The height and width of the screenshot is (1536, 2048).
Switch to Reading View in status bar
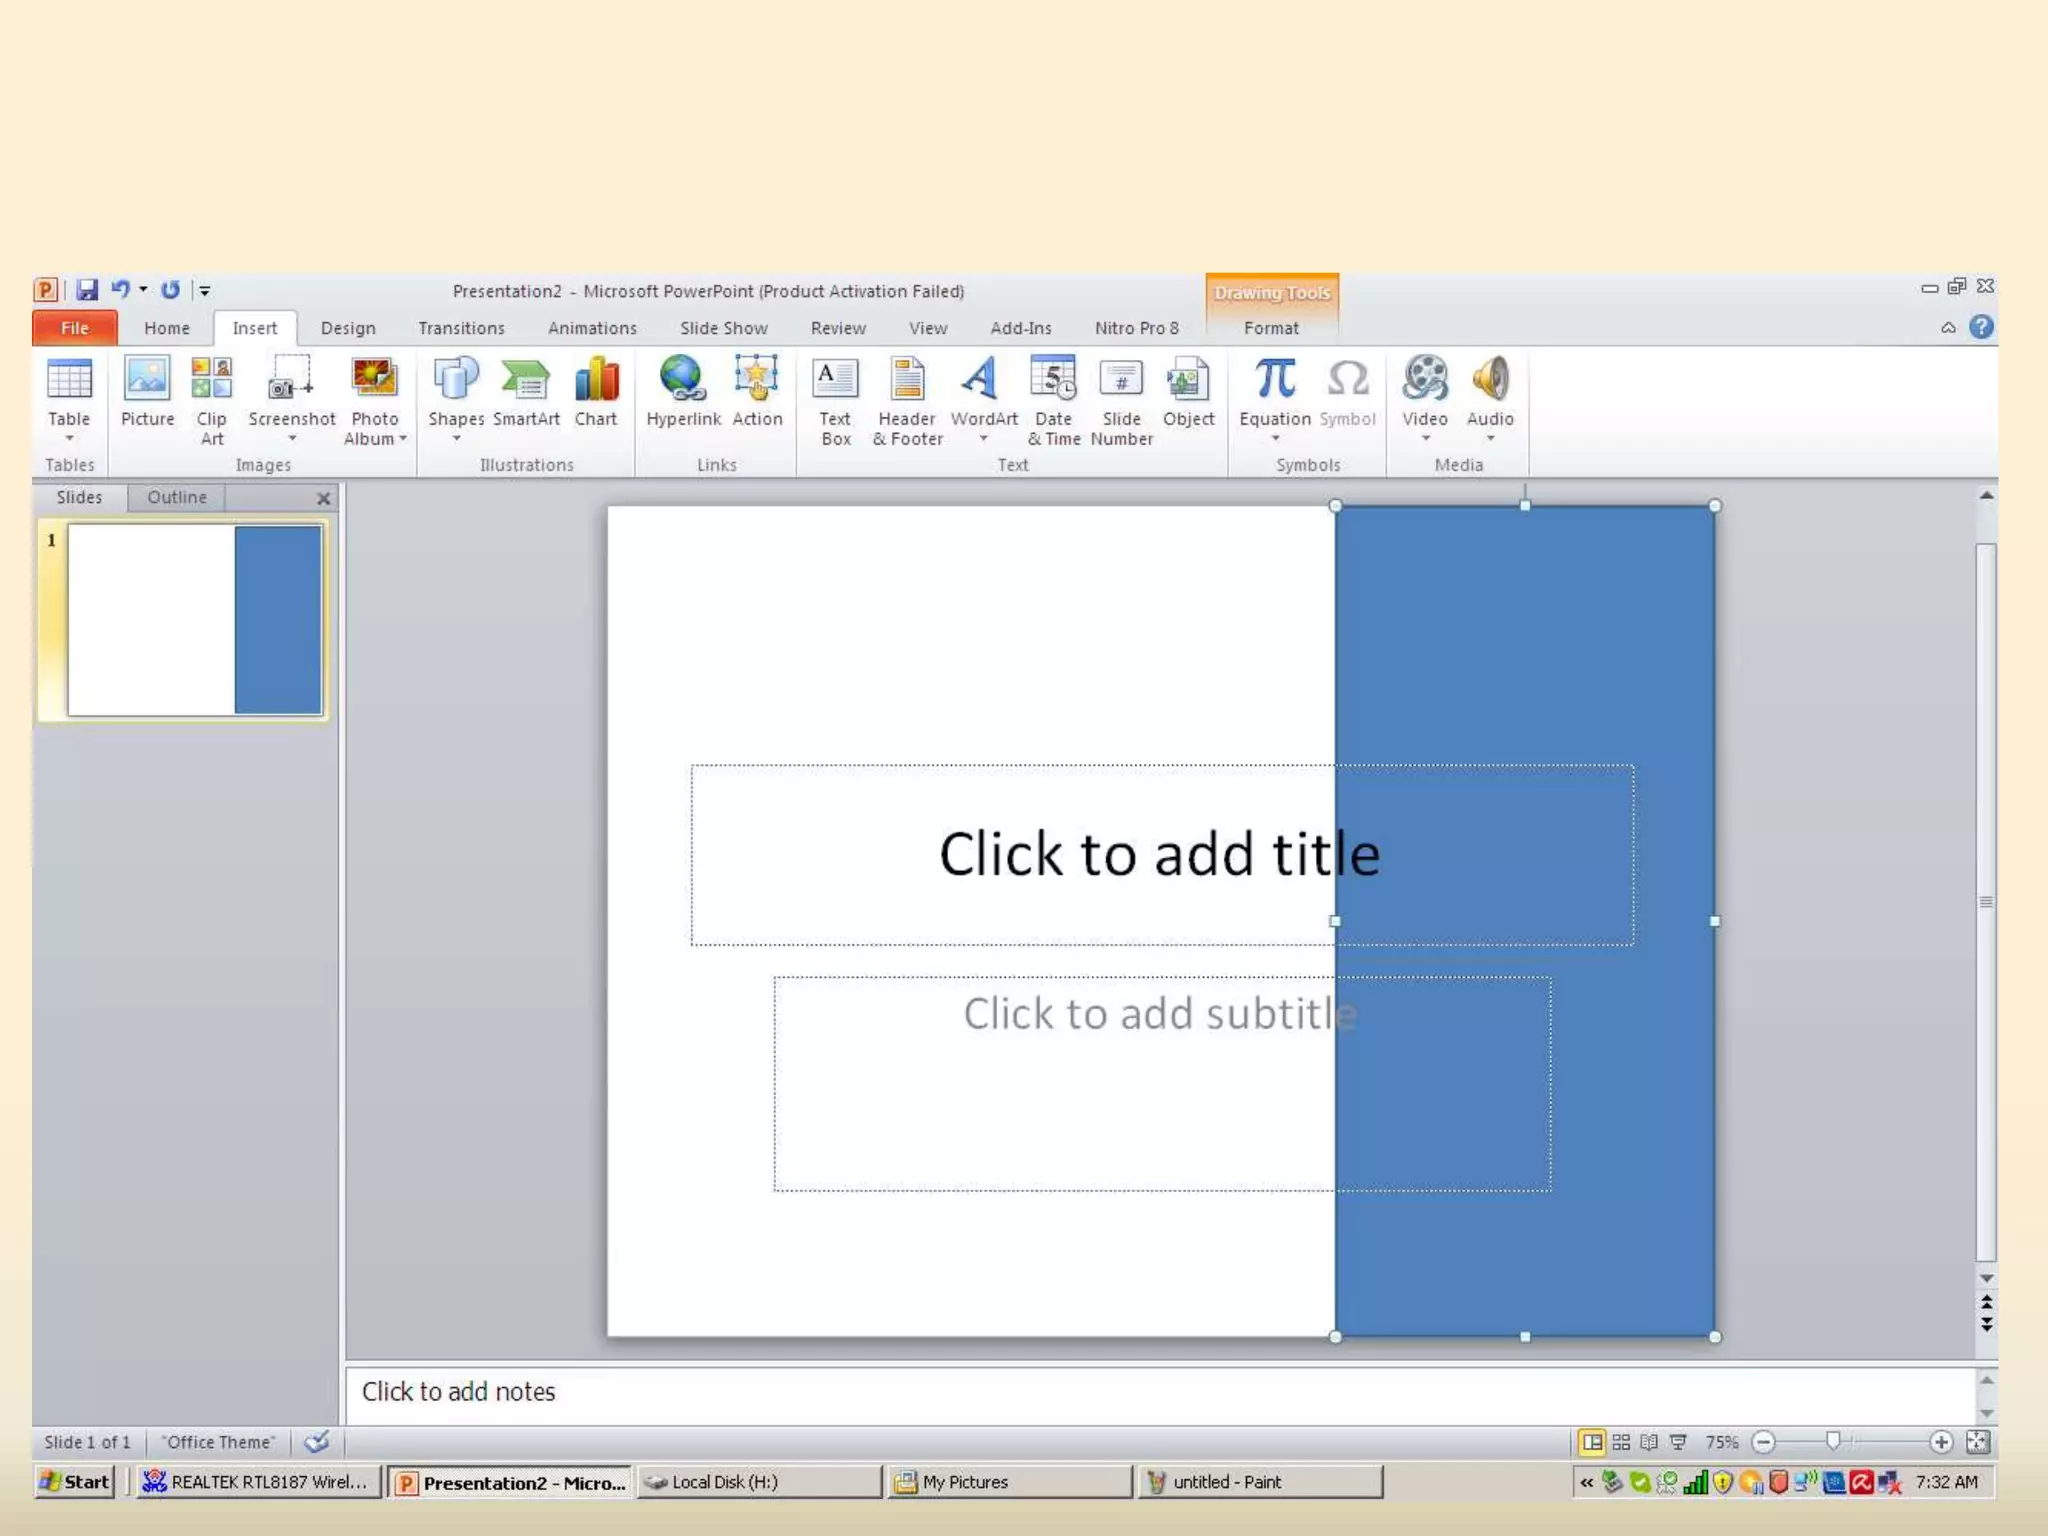tap(1649, 1442)
